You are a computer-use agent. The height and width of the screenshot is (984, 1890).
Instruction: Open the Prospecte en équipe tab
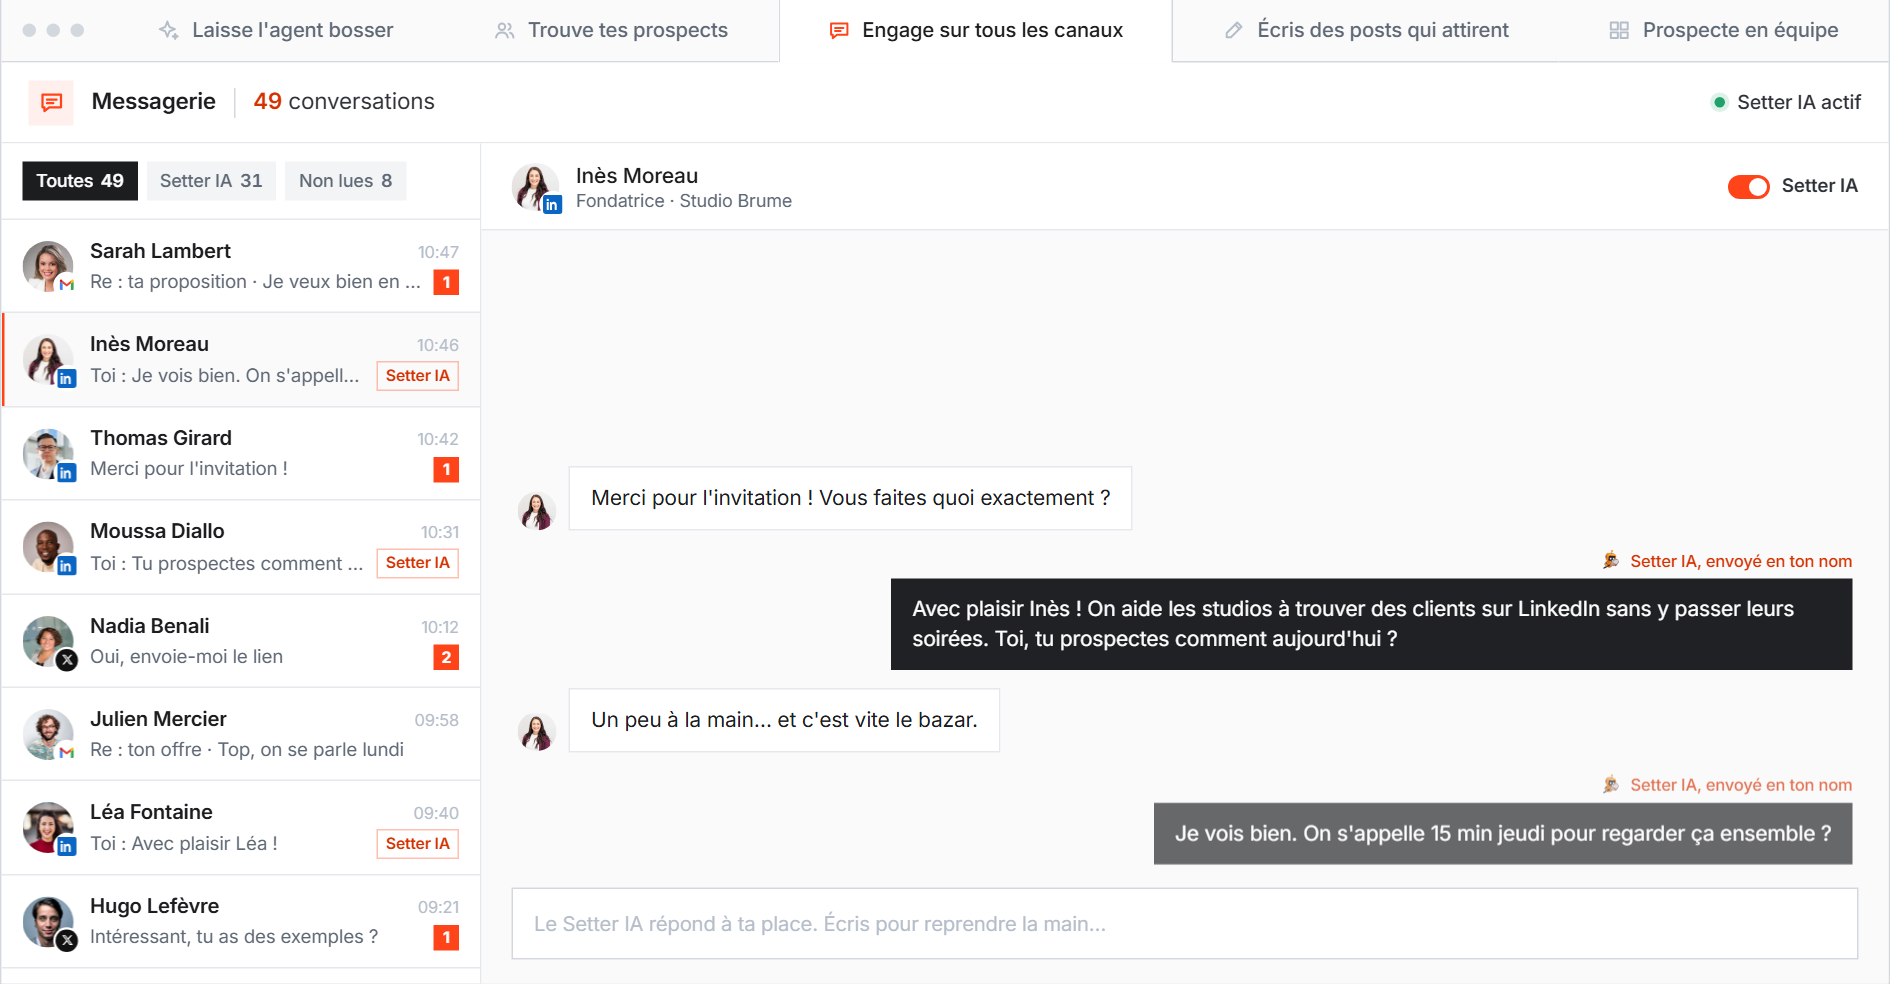pyautogui.click(x=1724, y=30)
